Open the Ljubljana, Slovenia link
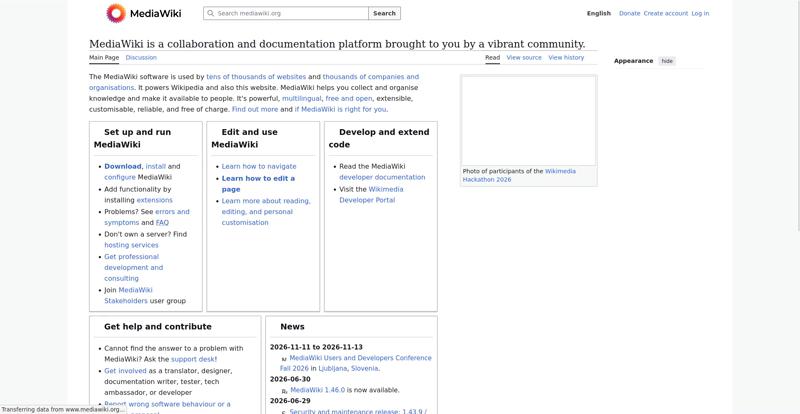This screenshot has width=800, height=414. 348,368
